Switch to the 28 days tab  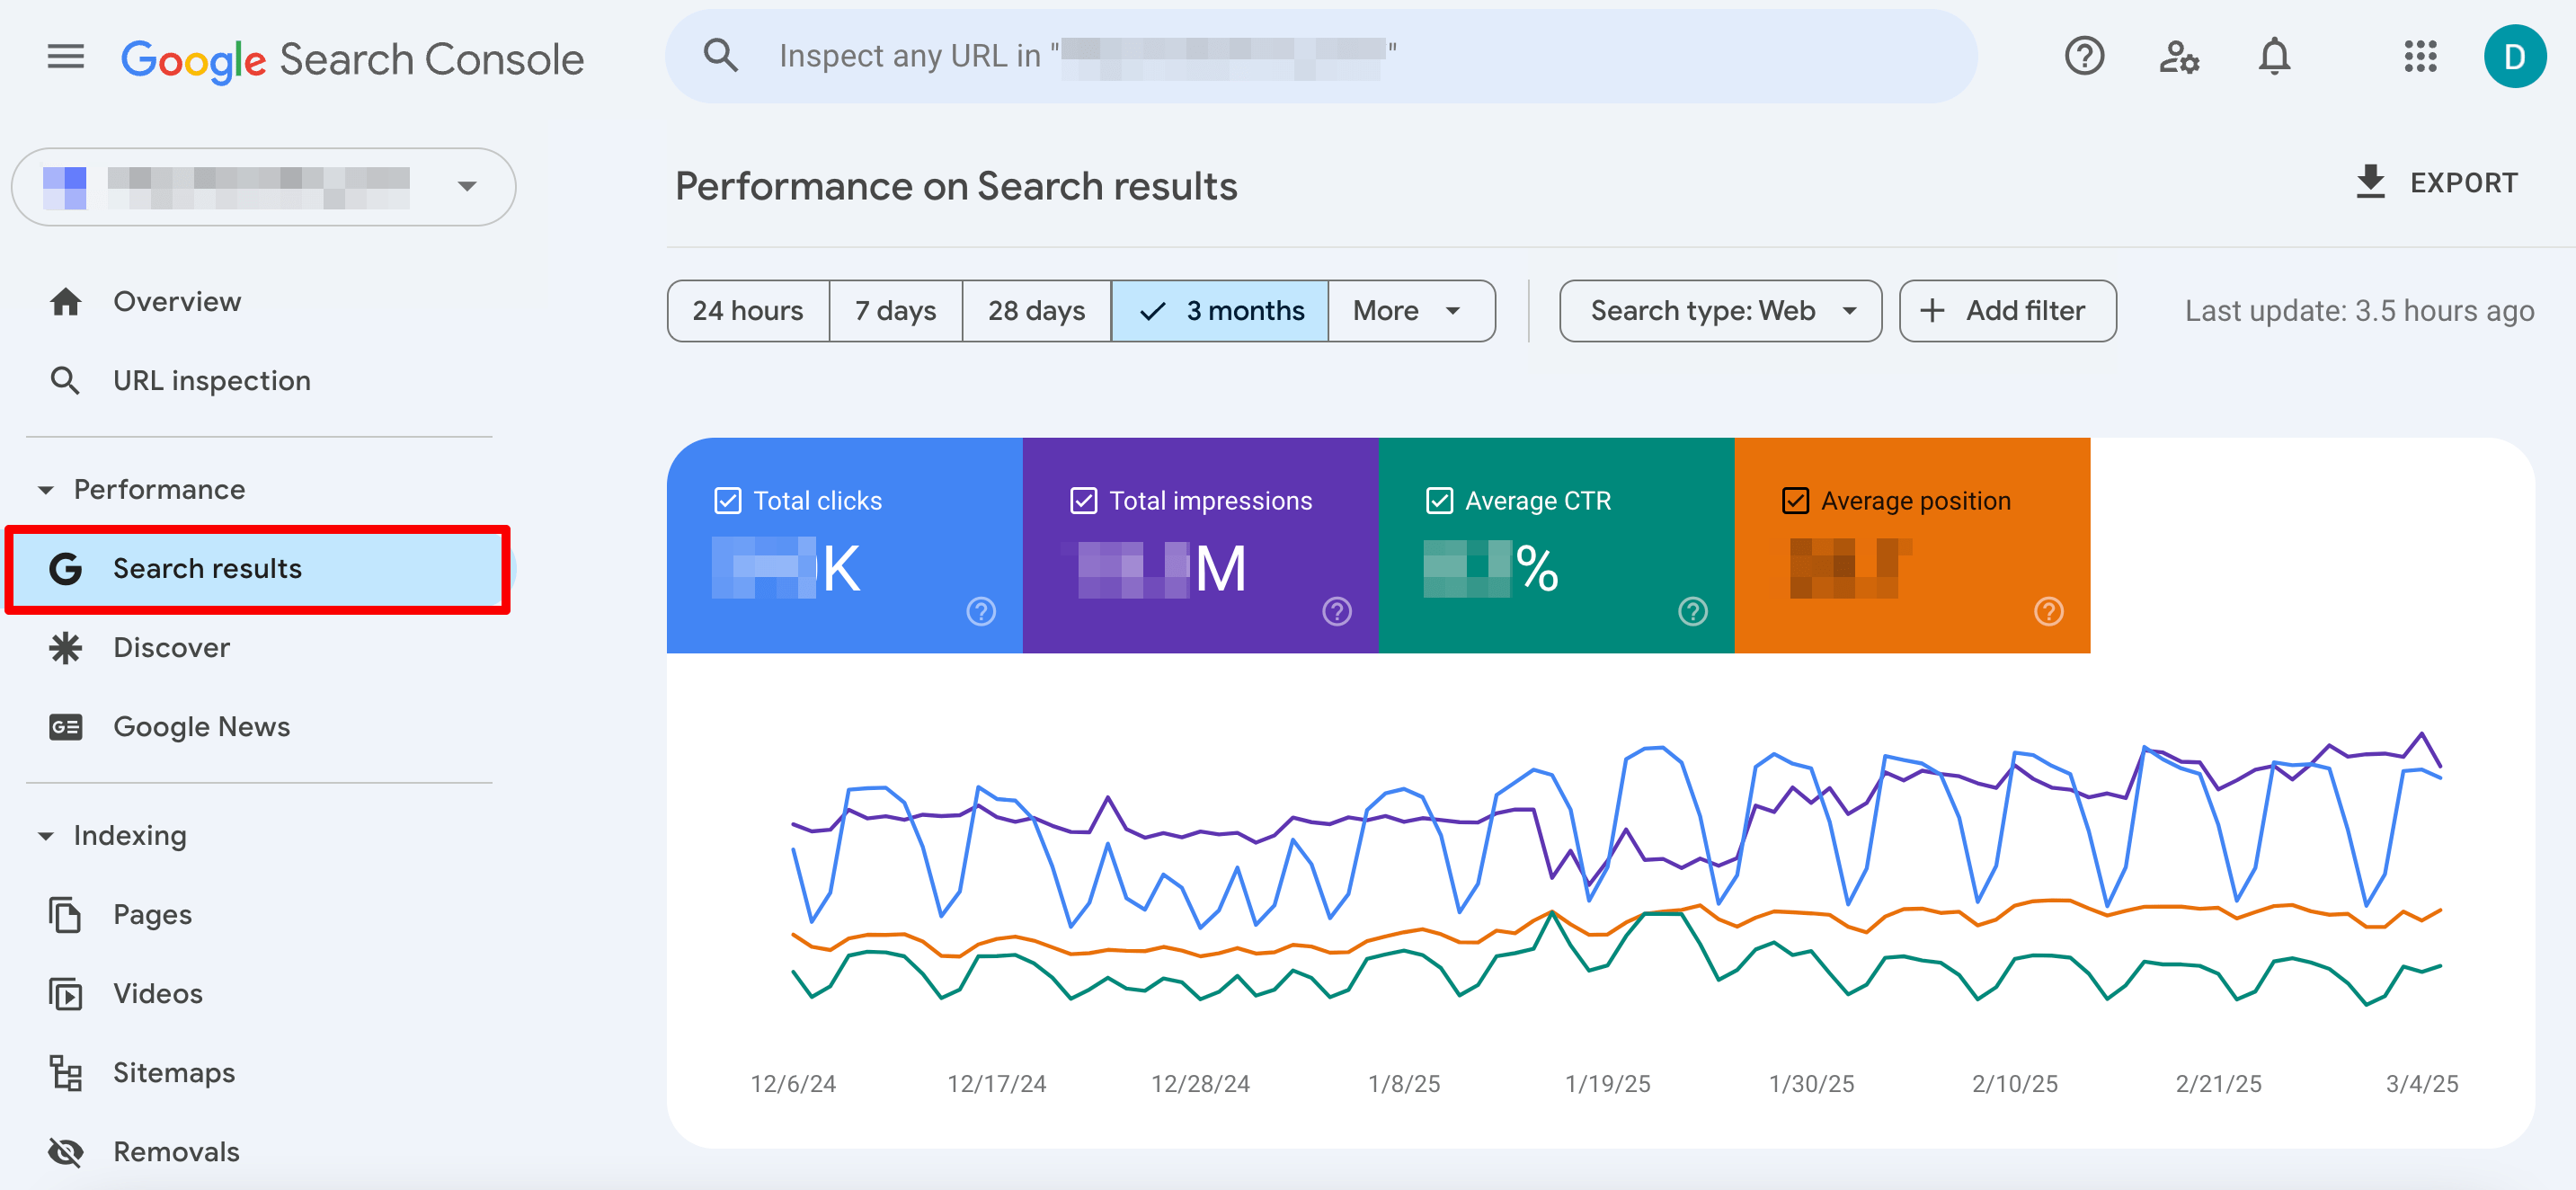(x=1036, y=311)
